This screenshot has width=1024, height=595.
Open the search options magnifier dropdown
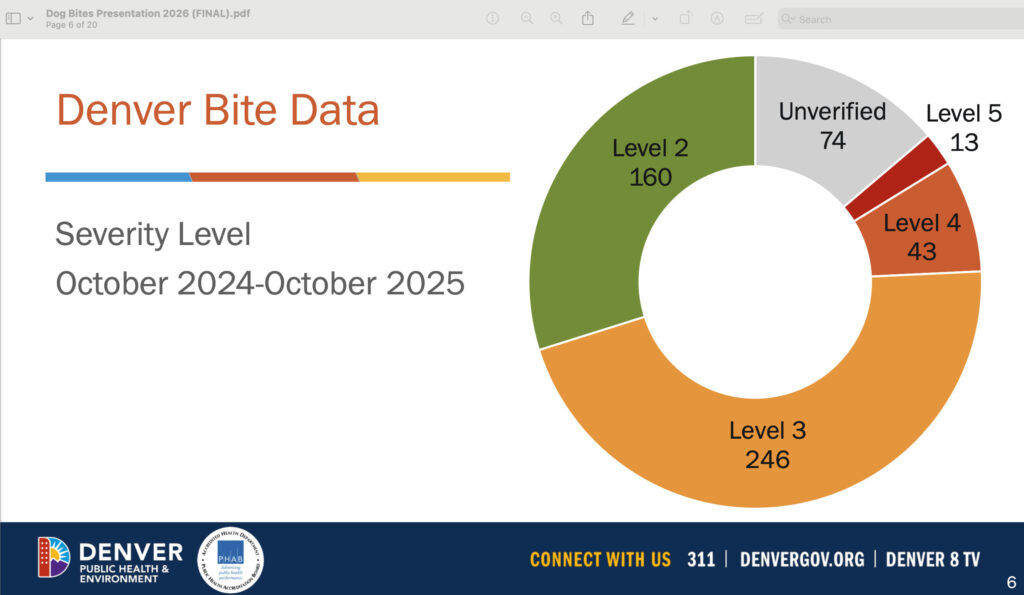(789, 19)
